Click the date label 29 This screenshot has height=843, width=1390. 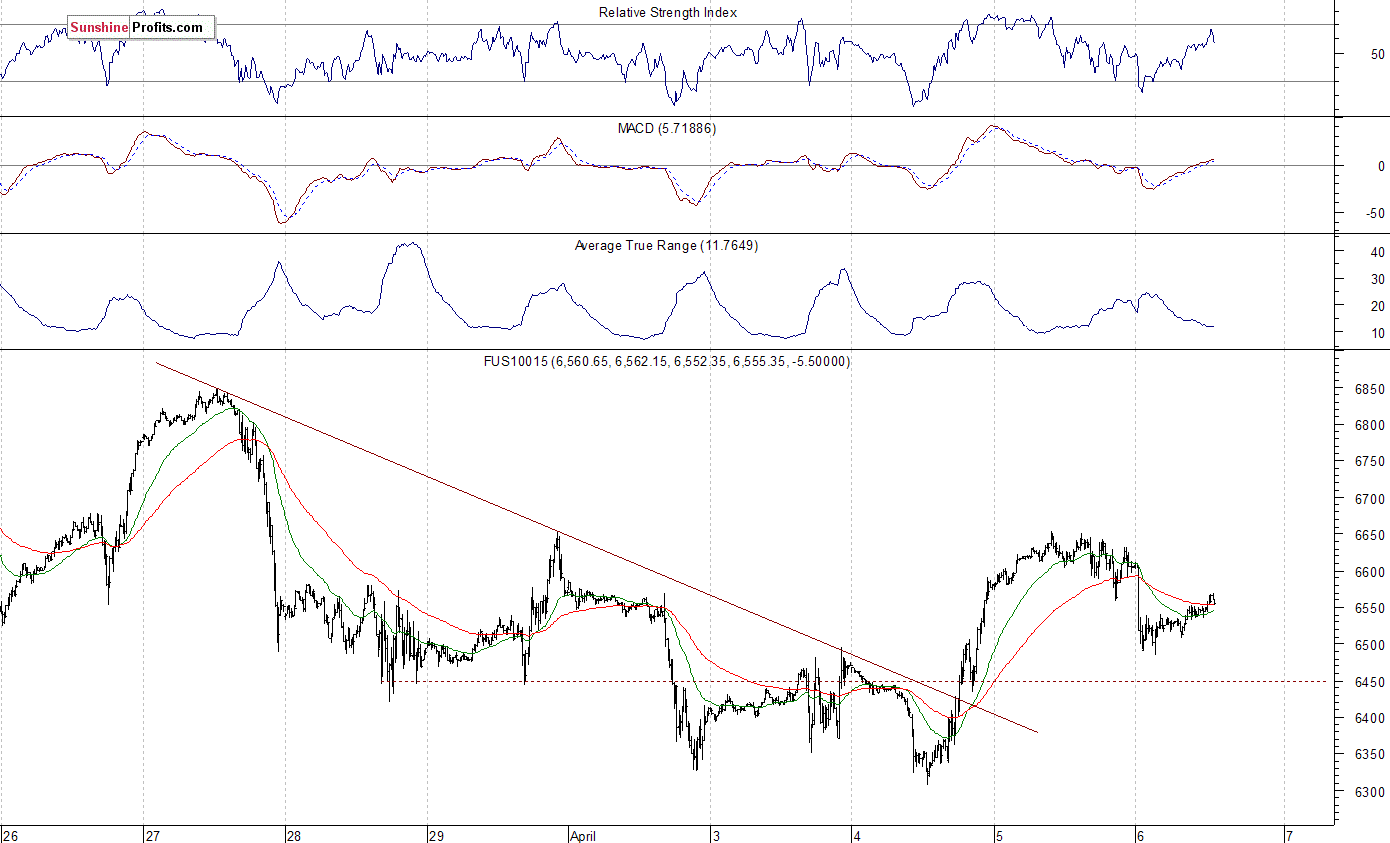tap(436, 835)
